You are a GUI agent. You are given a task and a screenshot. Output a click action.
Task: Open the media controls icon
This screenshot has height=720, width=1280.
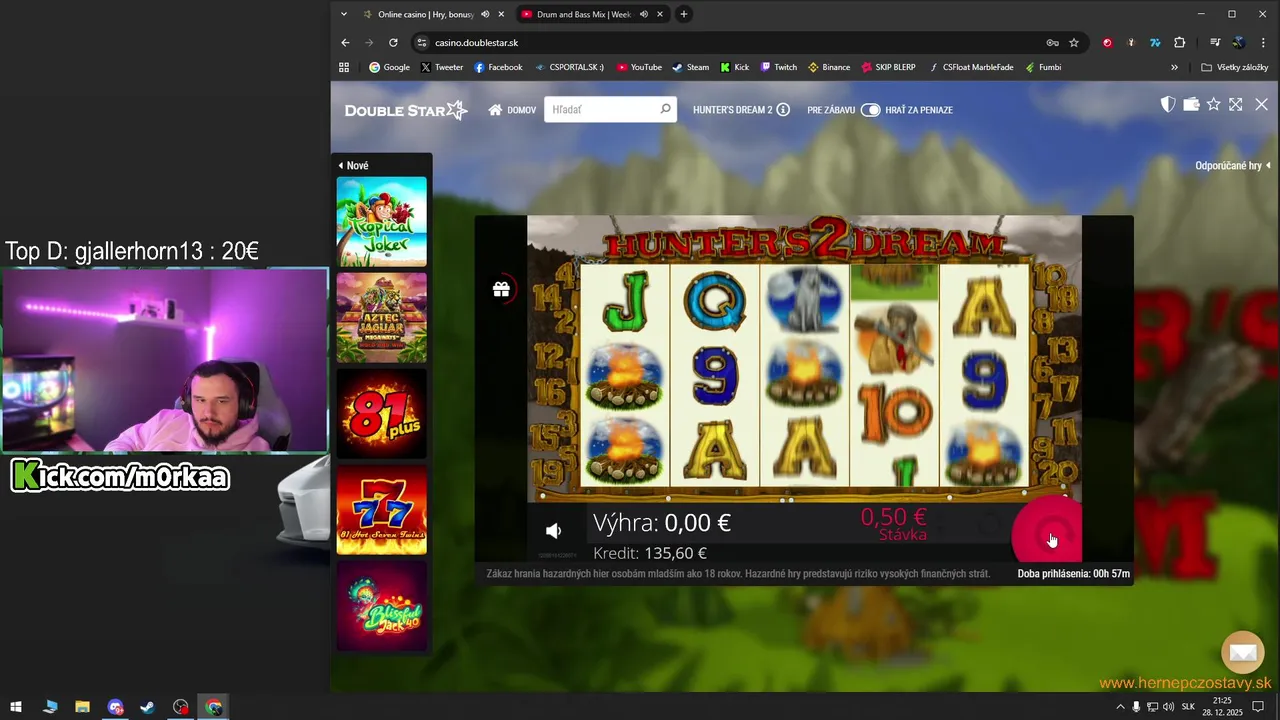coord(1214,43)
